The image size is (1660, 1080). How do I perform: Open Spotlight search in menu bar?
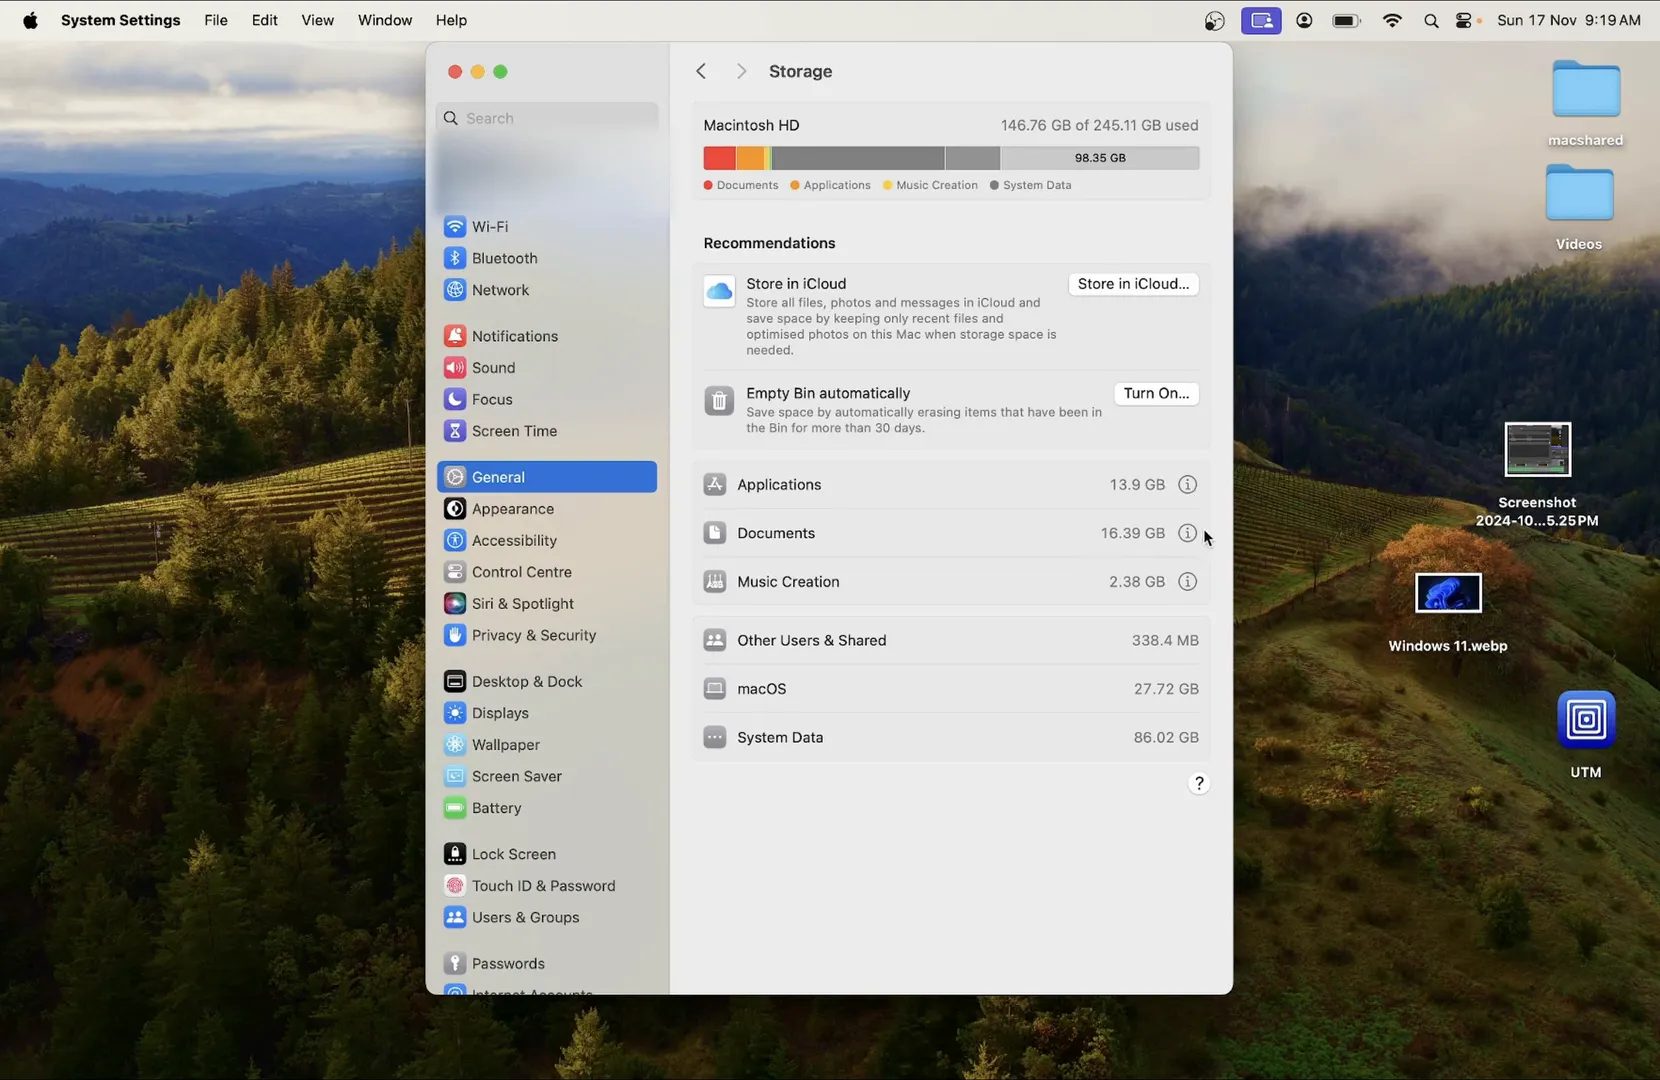tap(1431, 20)
